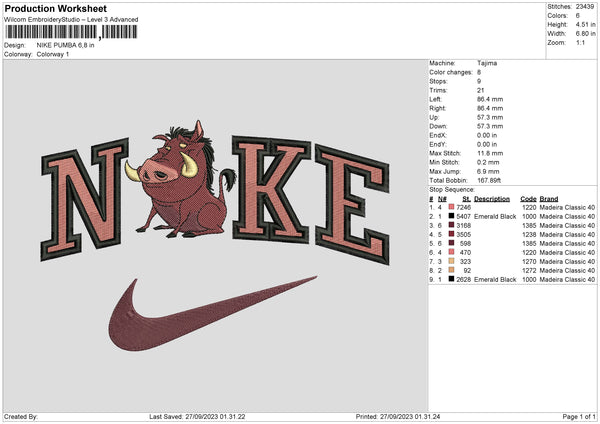600x424 pixels.
Task: Select the Pumbaa warthog in the design preview
Action: tap(181, 180)
